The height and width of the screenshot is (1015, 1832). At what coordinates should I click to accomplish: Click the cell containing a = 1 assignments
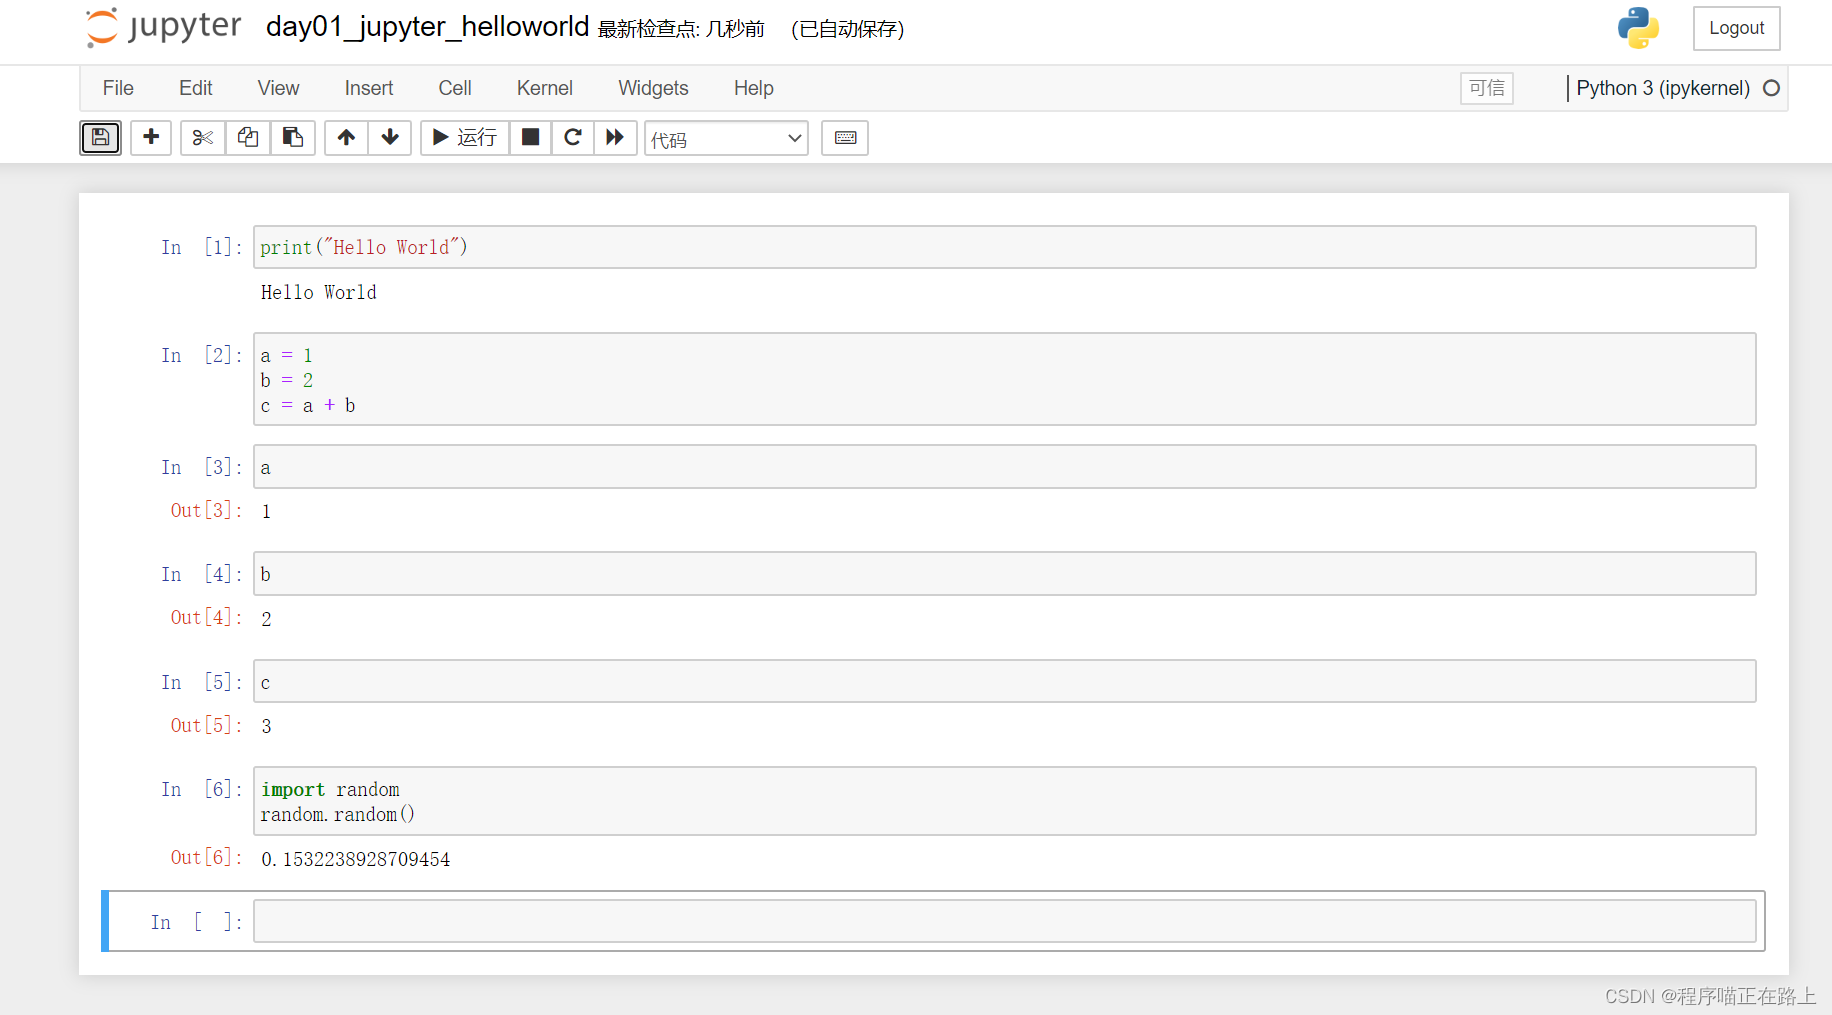(x=1005, y=379)
